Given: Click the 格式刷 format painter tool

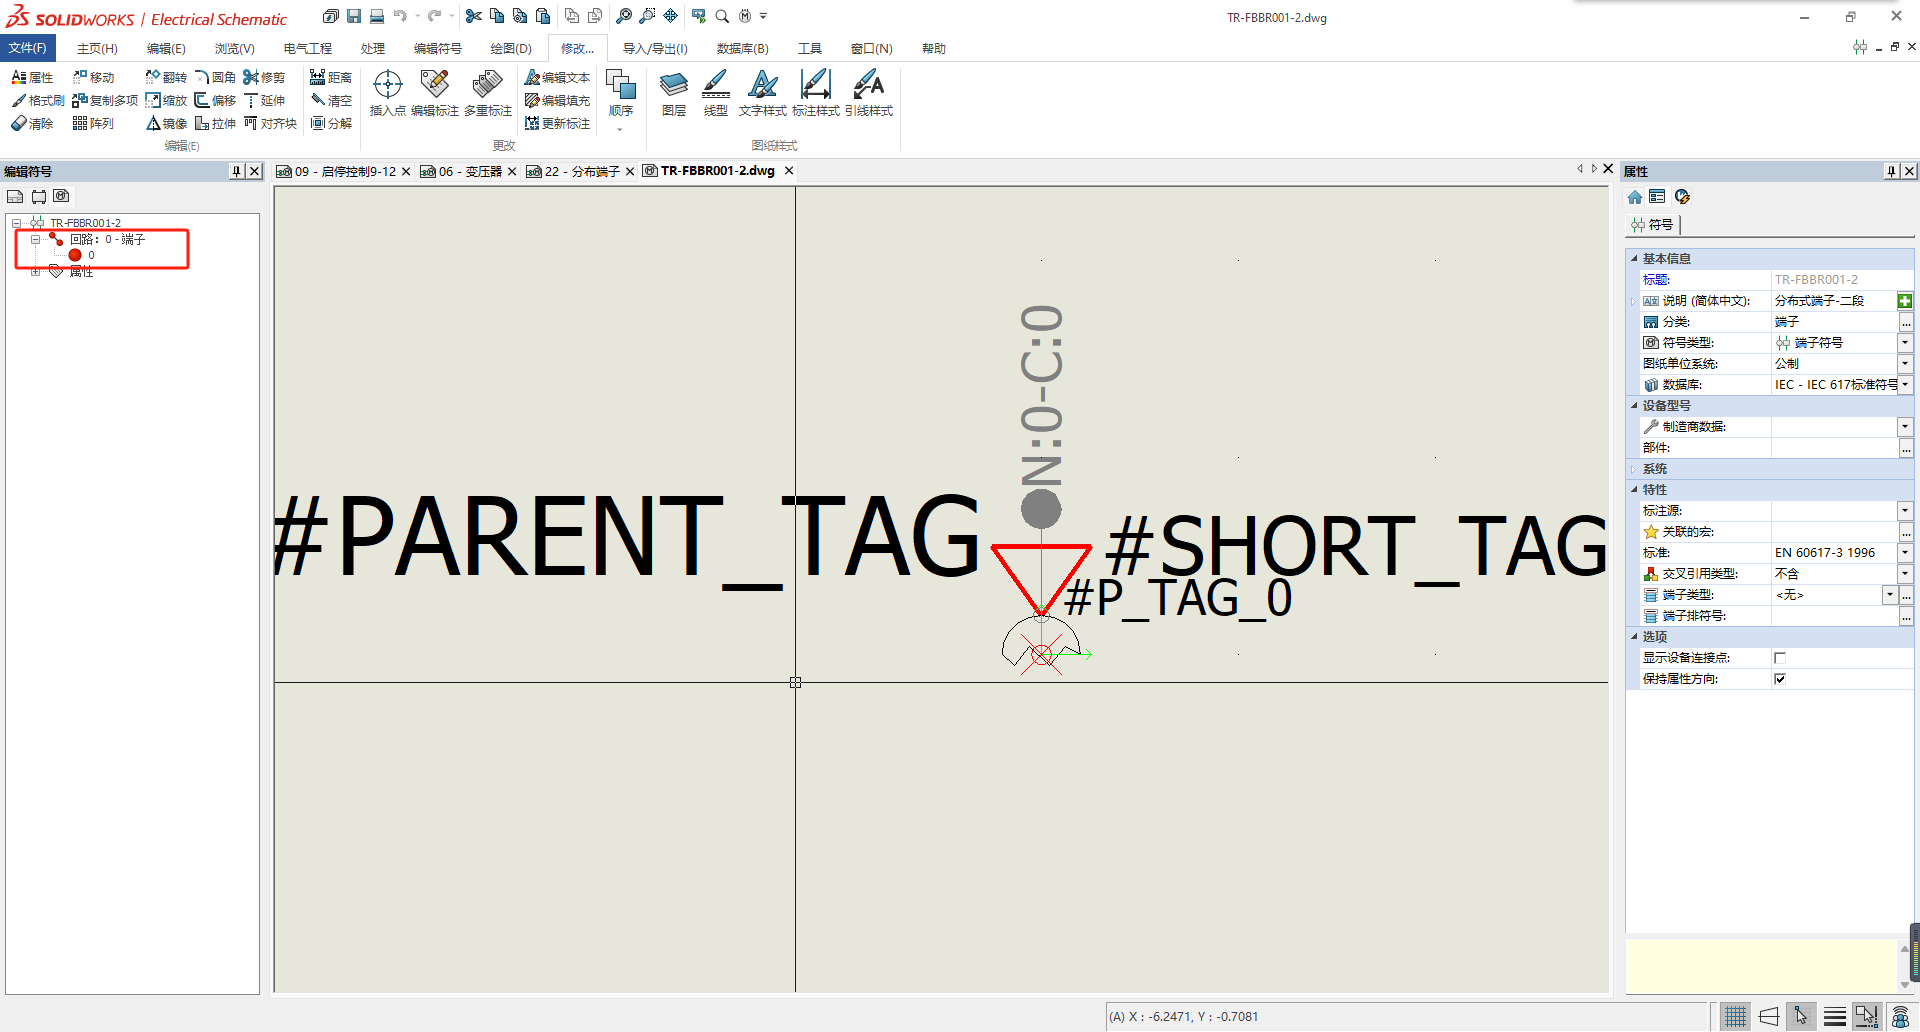Looking at the screenshot, I should [38, 101].
